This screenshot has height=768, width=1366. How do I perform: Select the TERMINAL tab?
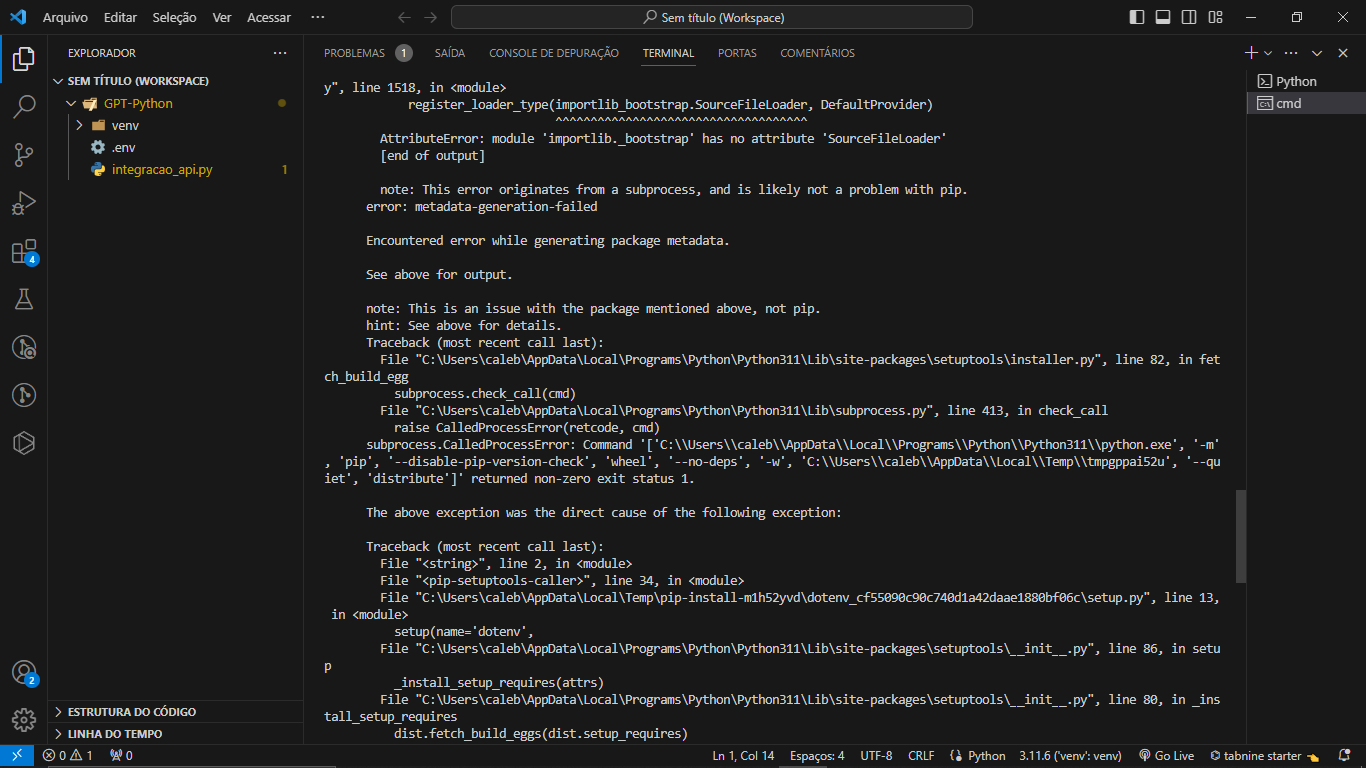(x=668, y=53)
